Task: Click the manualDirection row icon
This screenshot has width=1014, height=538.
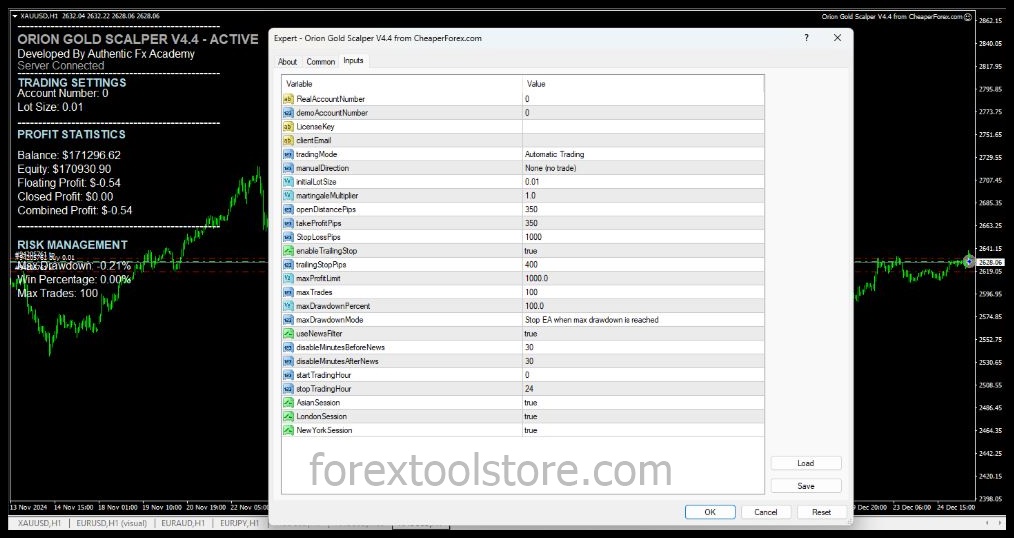Action: pos(288,168)
